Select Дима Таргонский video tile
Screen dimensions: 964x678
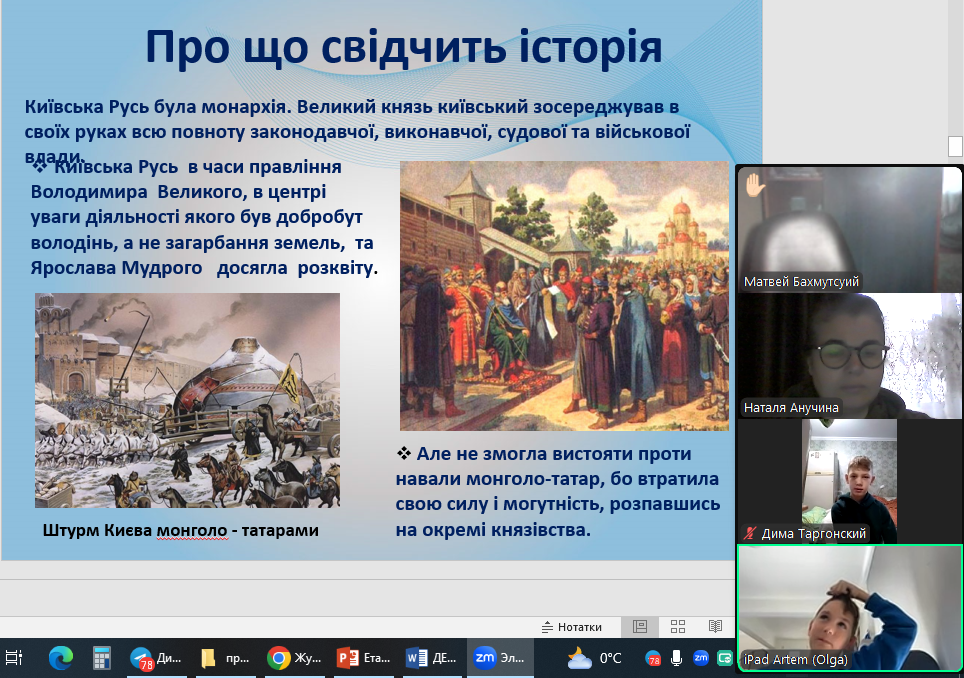[x=849, y=481]
